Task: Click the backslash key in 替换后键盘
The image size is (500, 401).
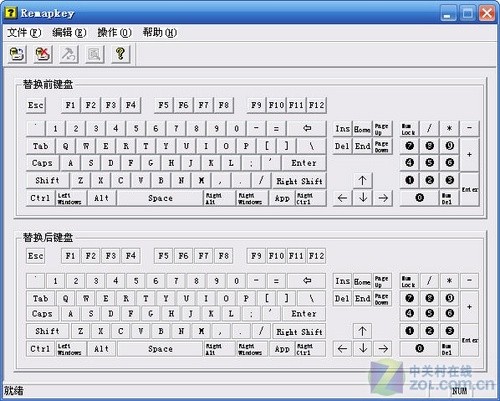Action: pos(311,298)
